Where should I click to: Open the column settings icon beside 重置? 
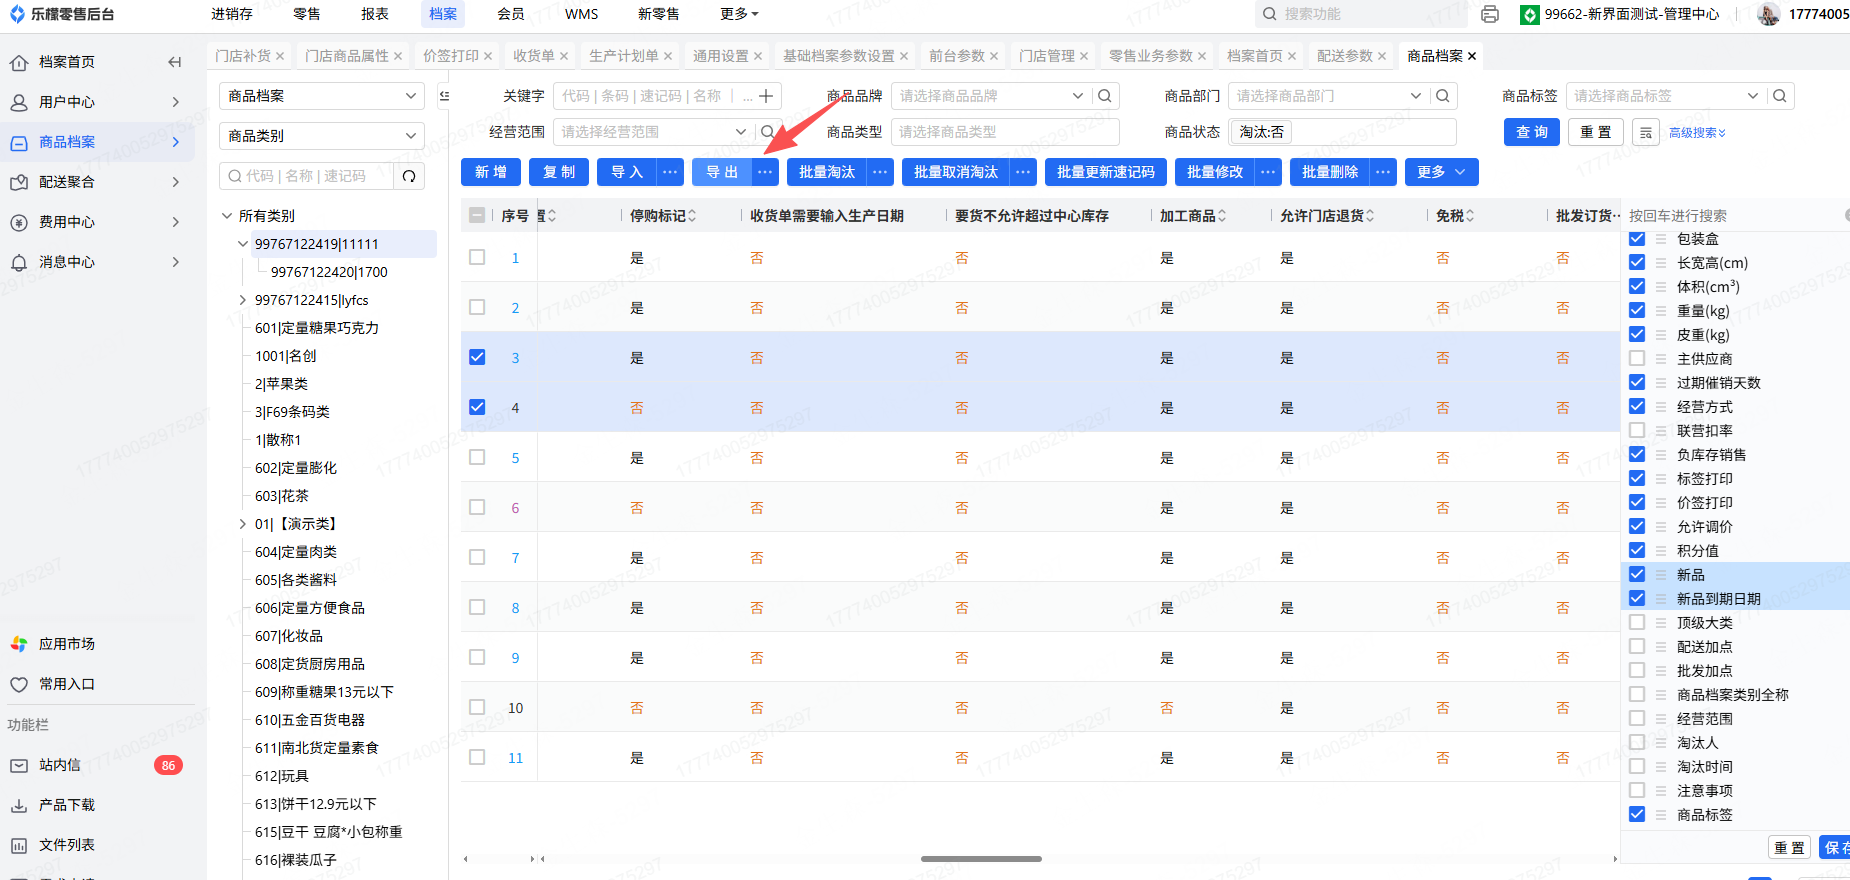[x=1646, y=132]
